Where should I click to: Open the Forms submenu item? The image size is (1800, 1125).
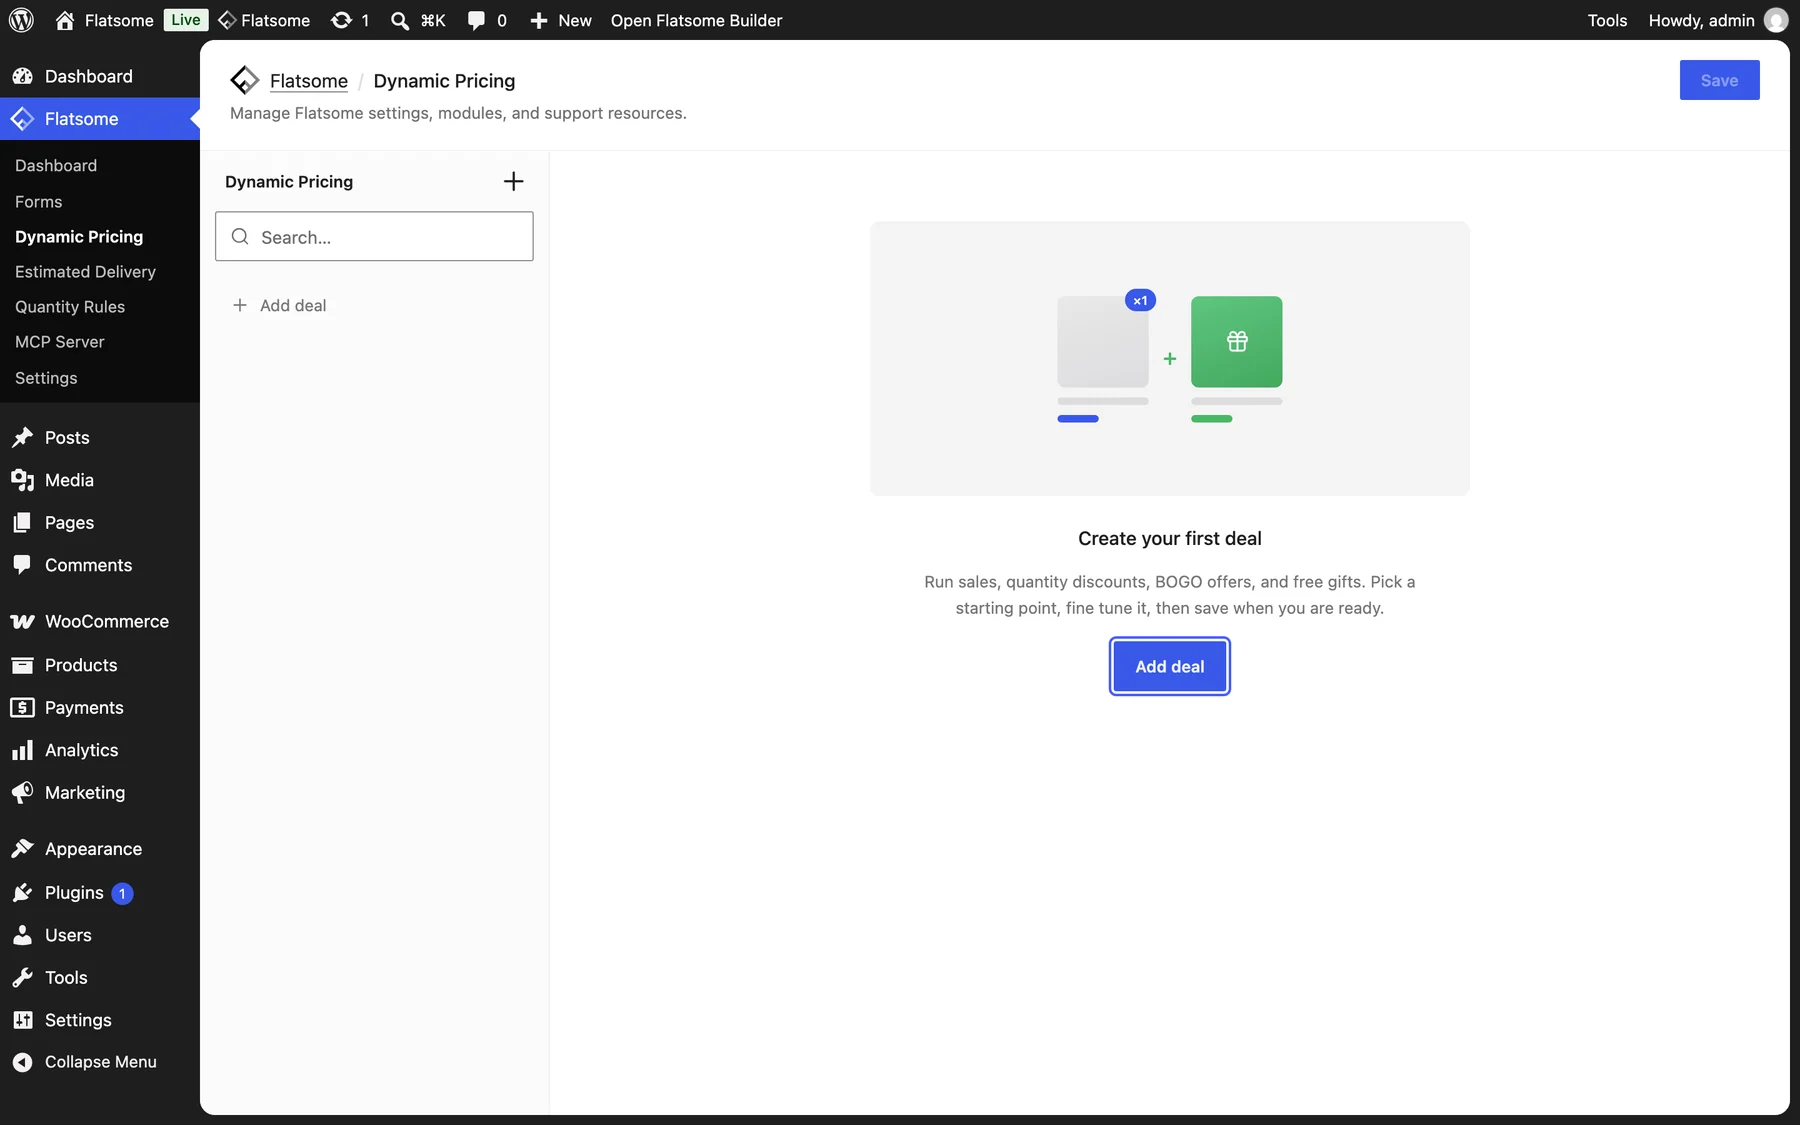tap(39, 201)
